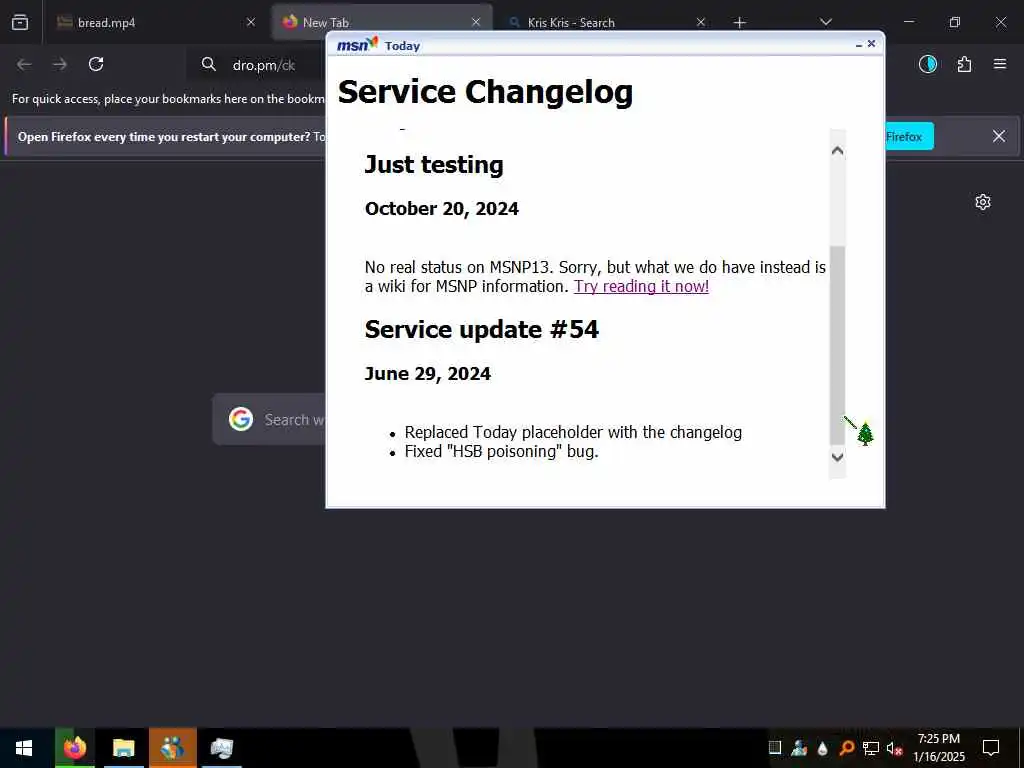The width and height of the screenshot is (1024, 768).
Task: Go back using the browser back arrow
Action: click(x=24, y=64)
